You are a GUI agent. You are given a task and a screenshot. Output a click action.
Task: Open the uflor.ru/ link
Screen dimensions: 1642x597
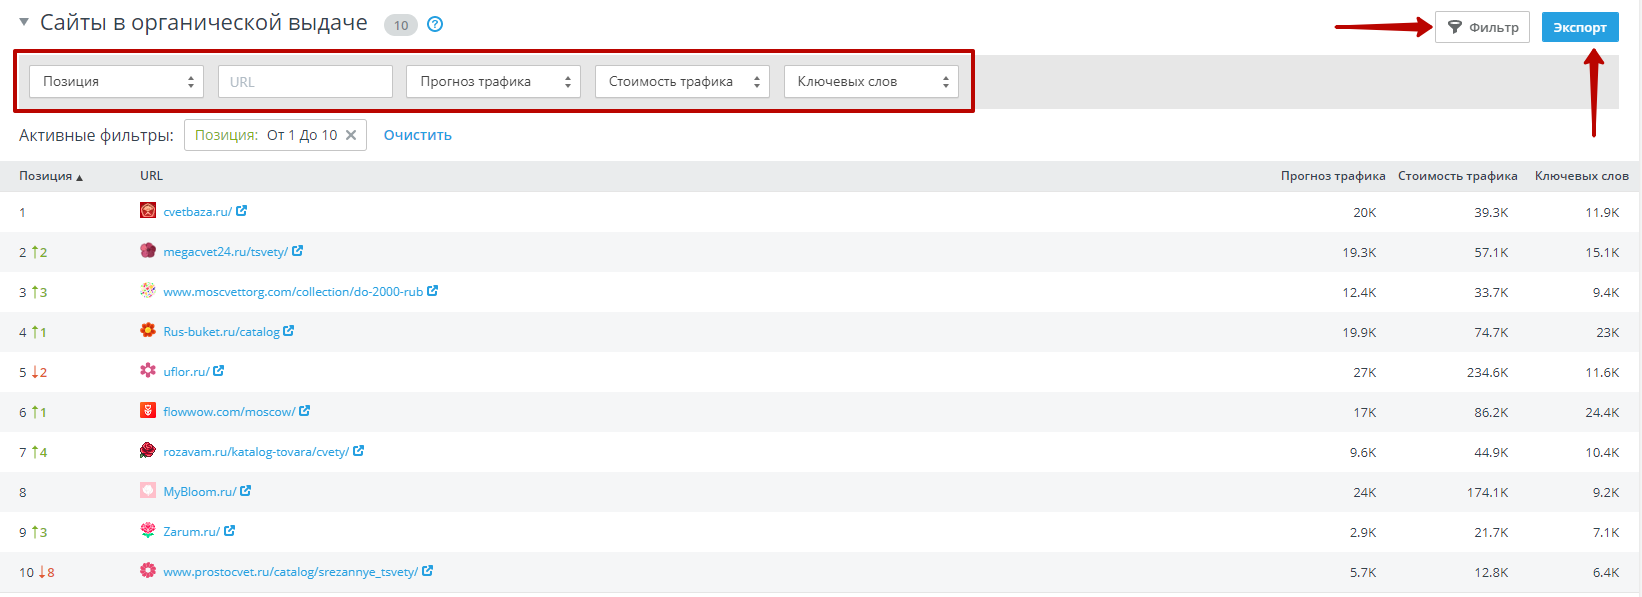187,372
